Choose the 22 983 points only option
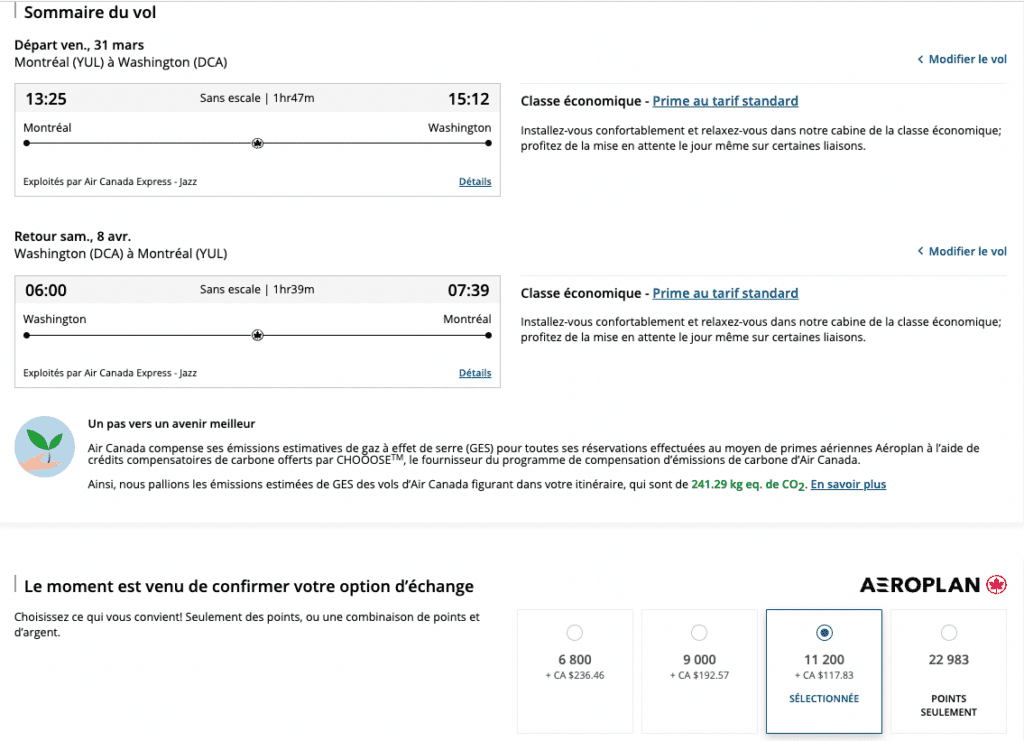The image size is (1024, 741). 948,632
